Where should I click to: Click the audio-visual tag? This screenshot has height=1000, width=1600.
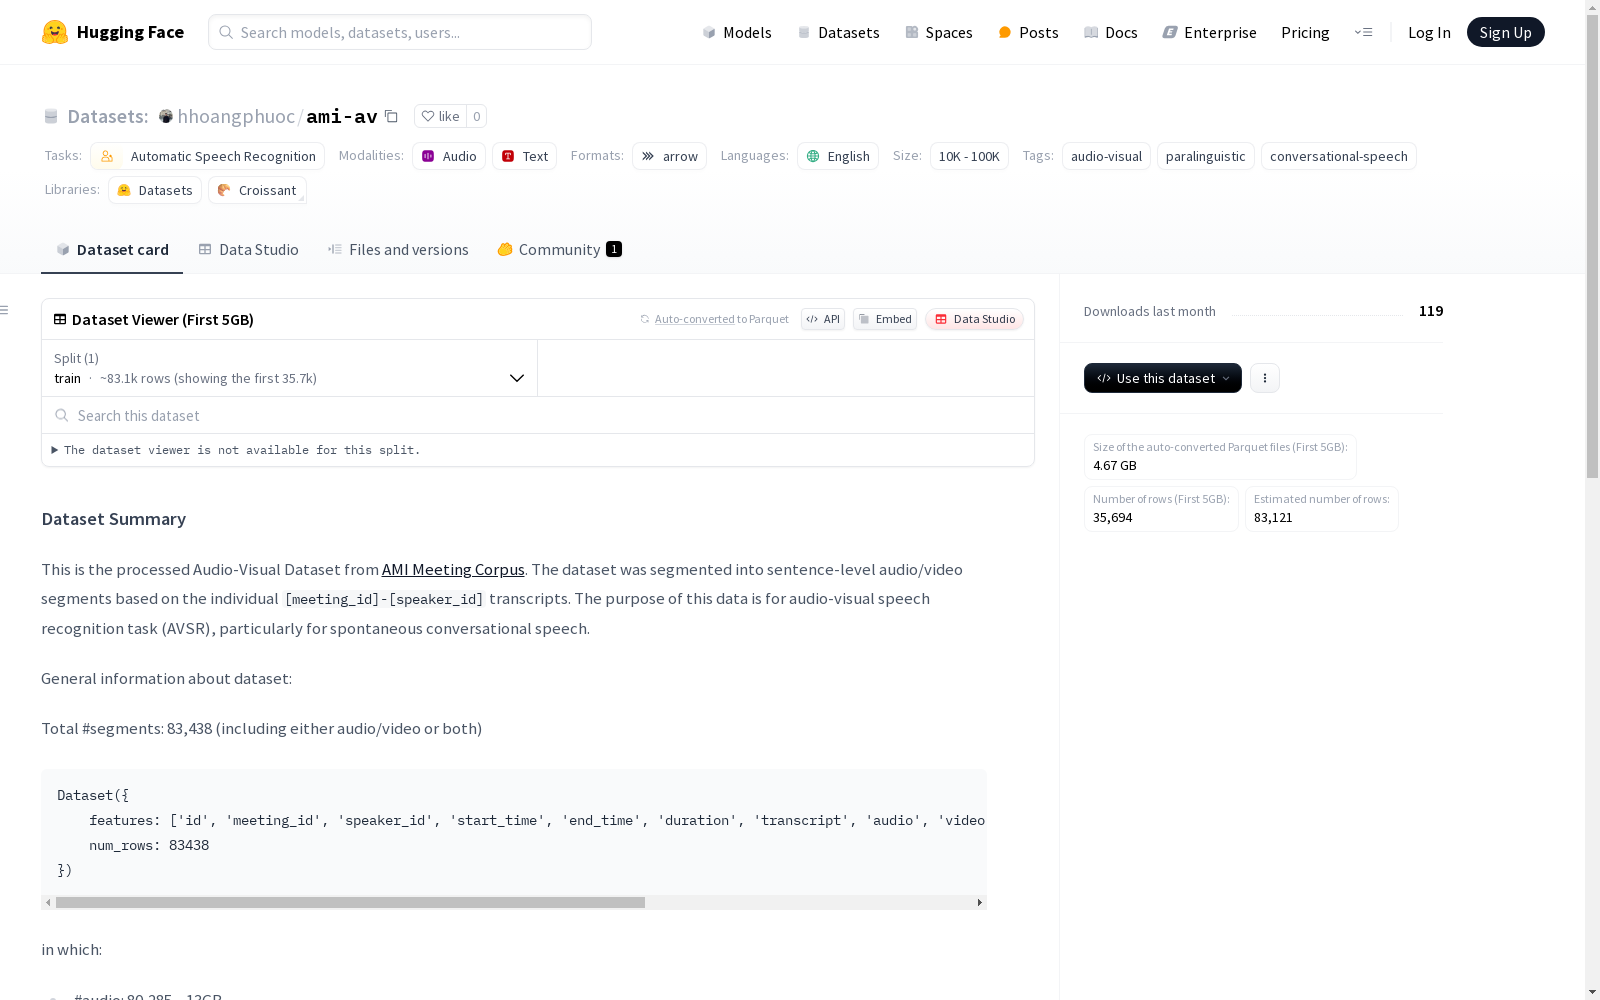click(1106, 156)
